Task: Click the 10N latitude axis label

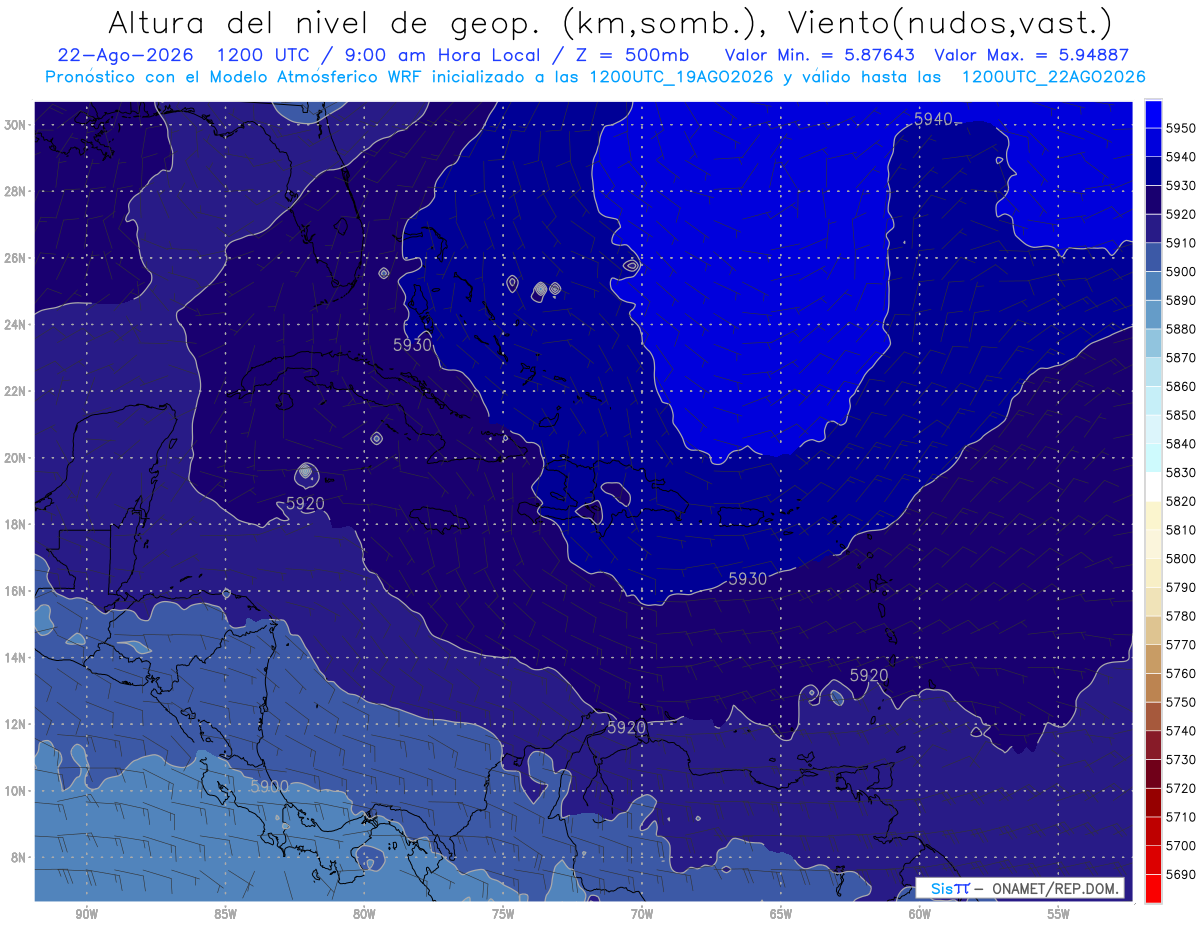Action: 17,790
